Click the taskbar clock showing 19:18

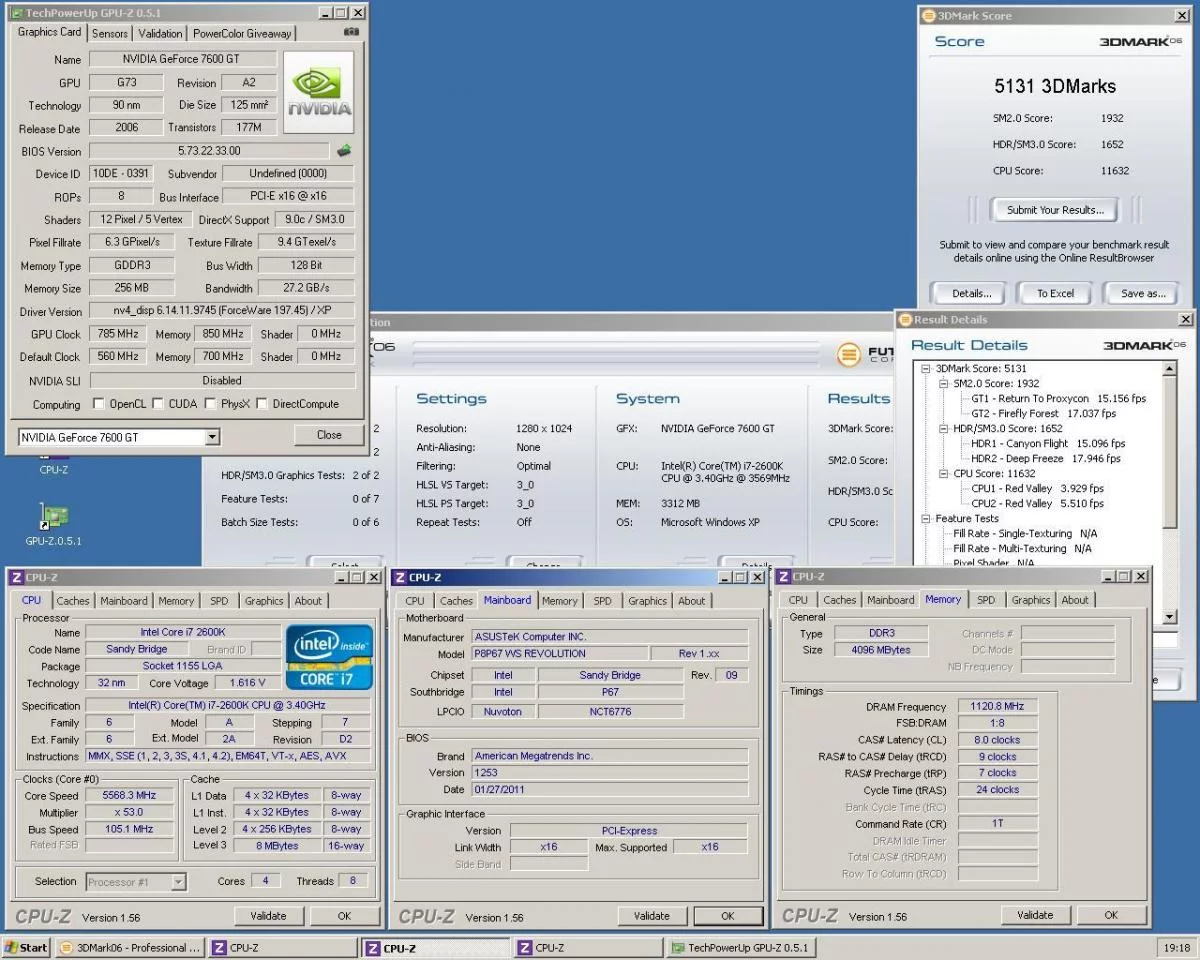(1177, 947)
